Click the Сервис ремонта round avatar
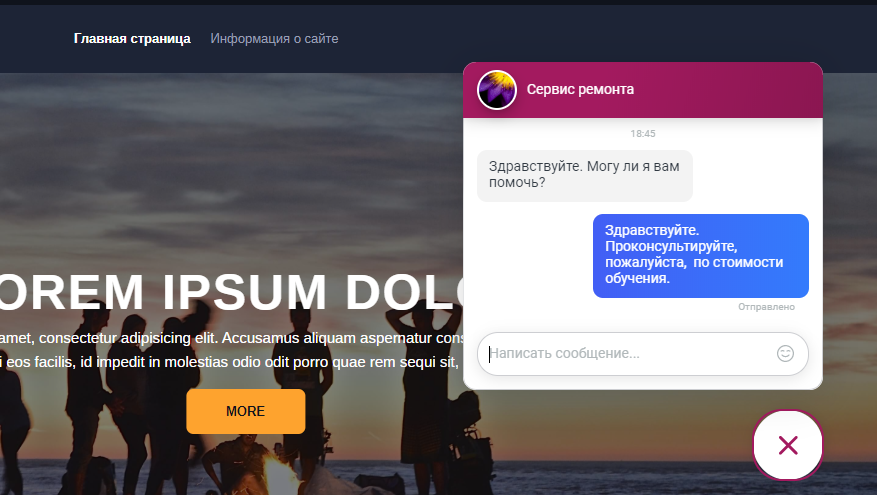877x495 pixels. click(497, 89)
